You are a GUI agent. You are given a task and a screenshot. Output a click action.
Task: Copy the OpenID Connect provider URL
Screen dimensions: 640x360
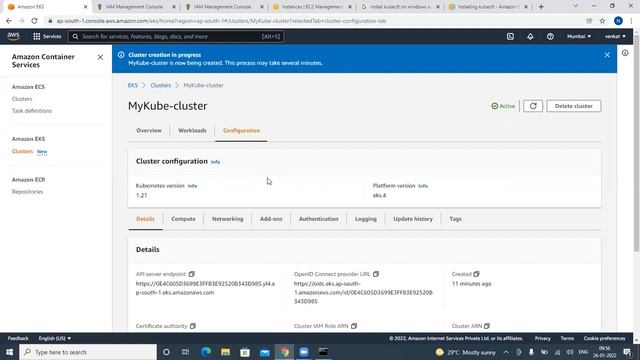click(x=376, y=274)
